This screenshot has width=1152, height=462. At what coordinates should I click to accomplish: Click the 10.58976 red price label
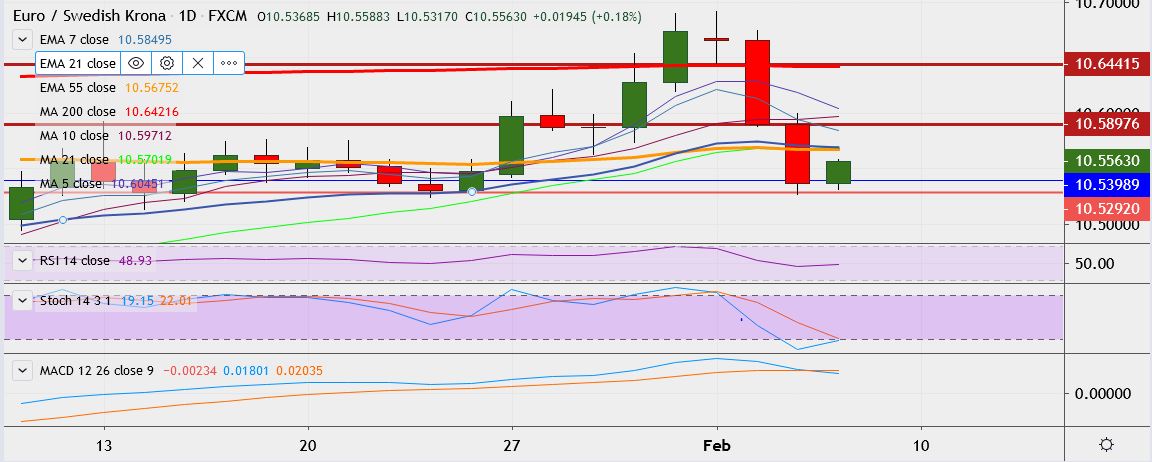[x=1107, y=123]
